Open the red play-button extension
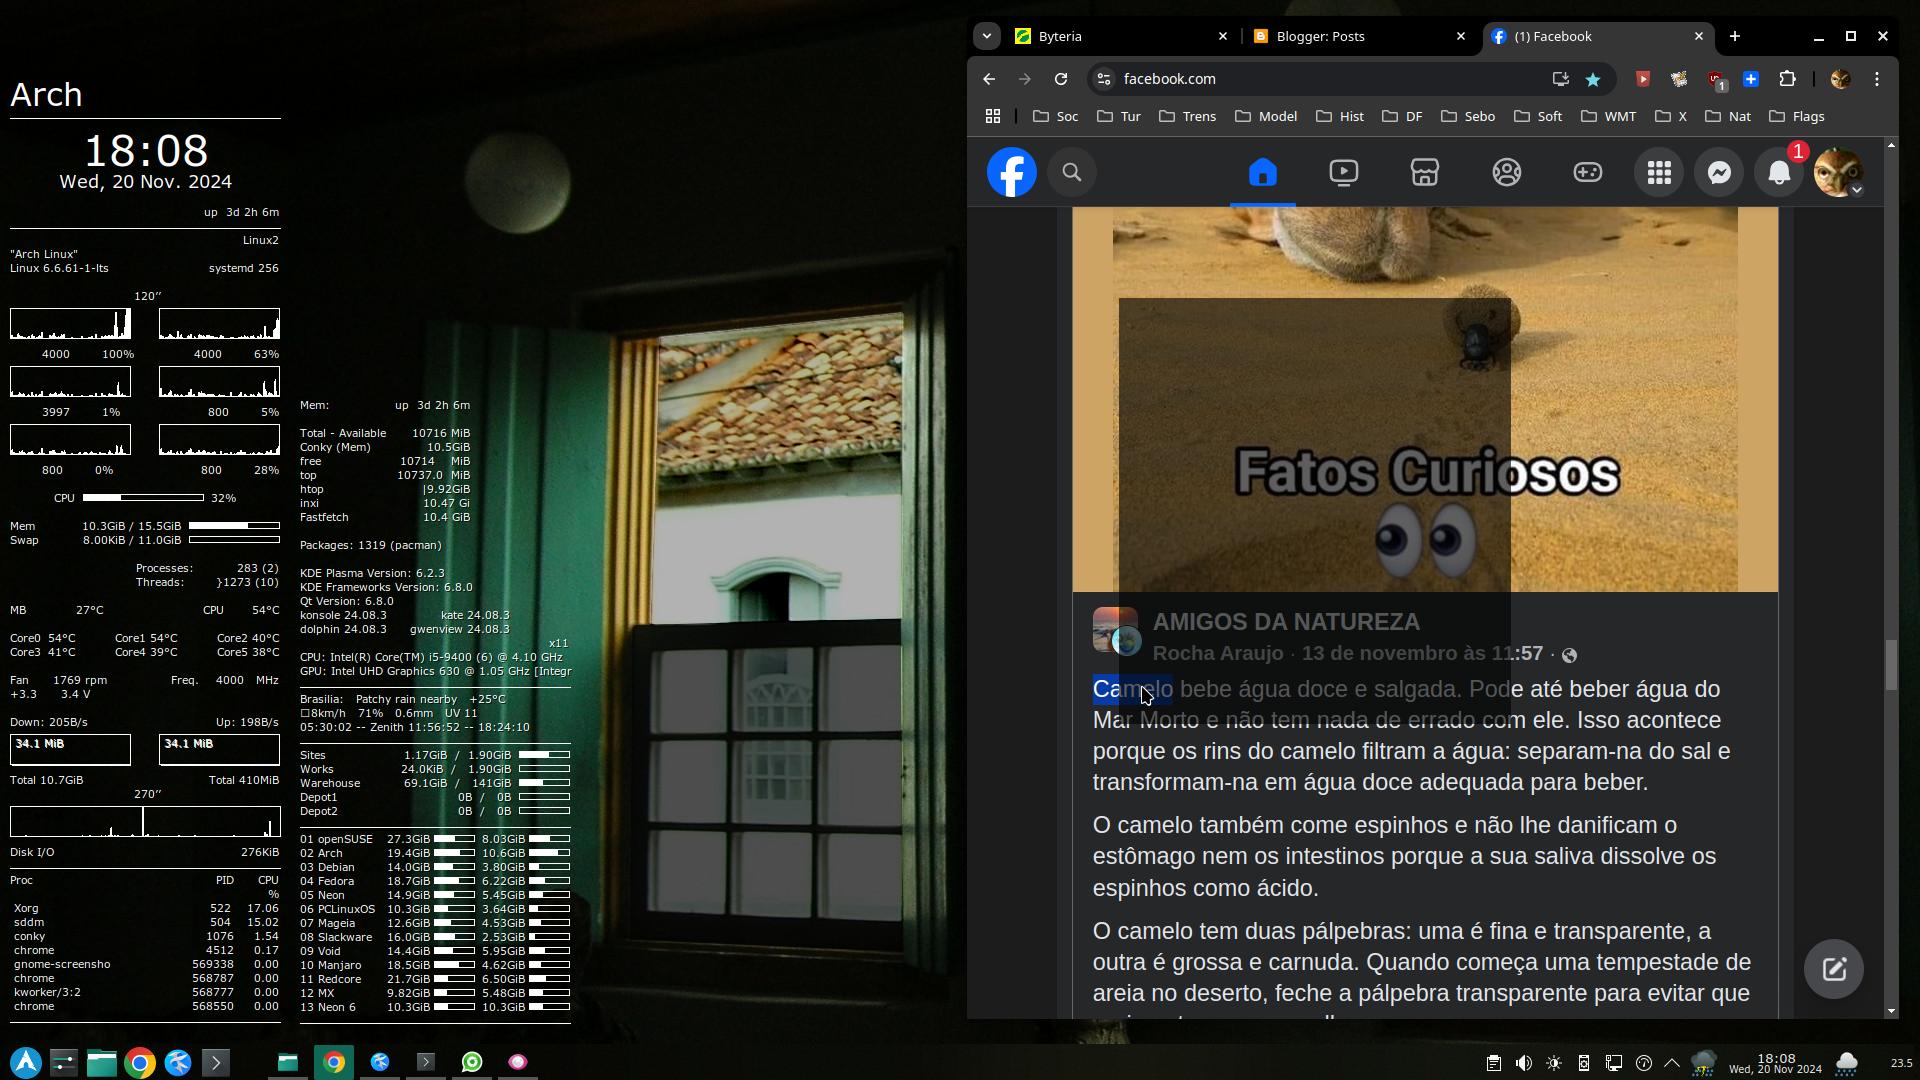This screenshot has width=1920, height=1080. tap(1642, 79)
